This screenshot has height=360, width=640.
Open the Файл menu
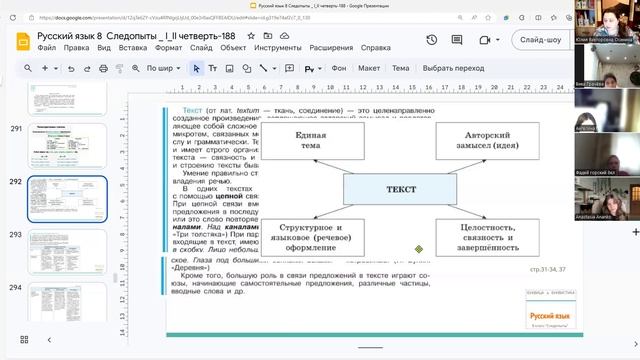[47, 48]
